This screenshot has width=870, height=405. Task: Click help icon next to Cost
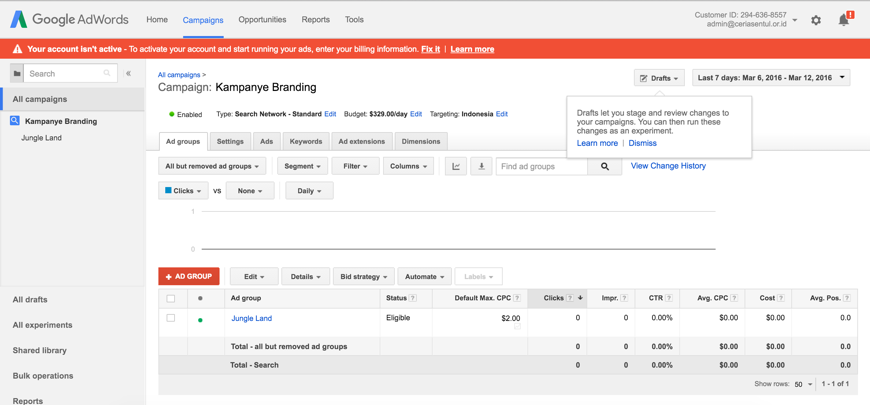781,298
